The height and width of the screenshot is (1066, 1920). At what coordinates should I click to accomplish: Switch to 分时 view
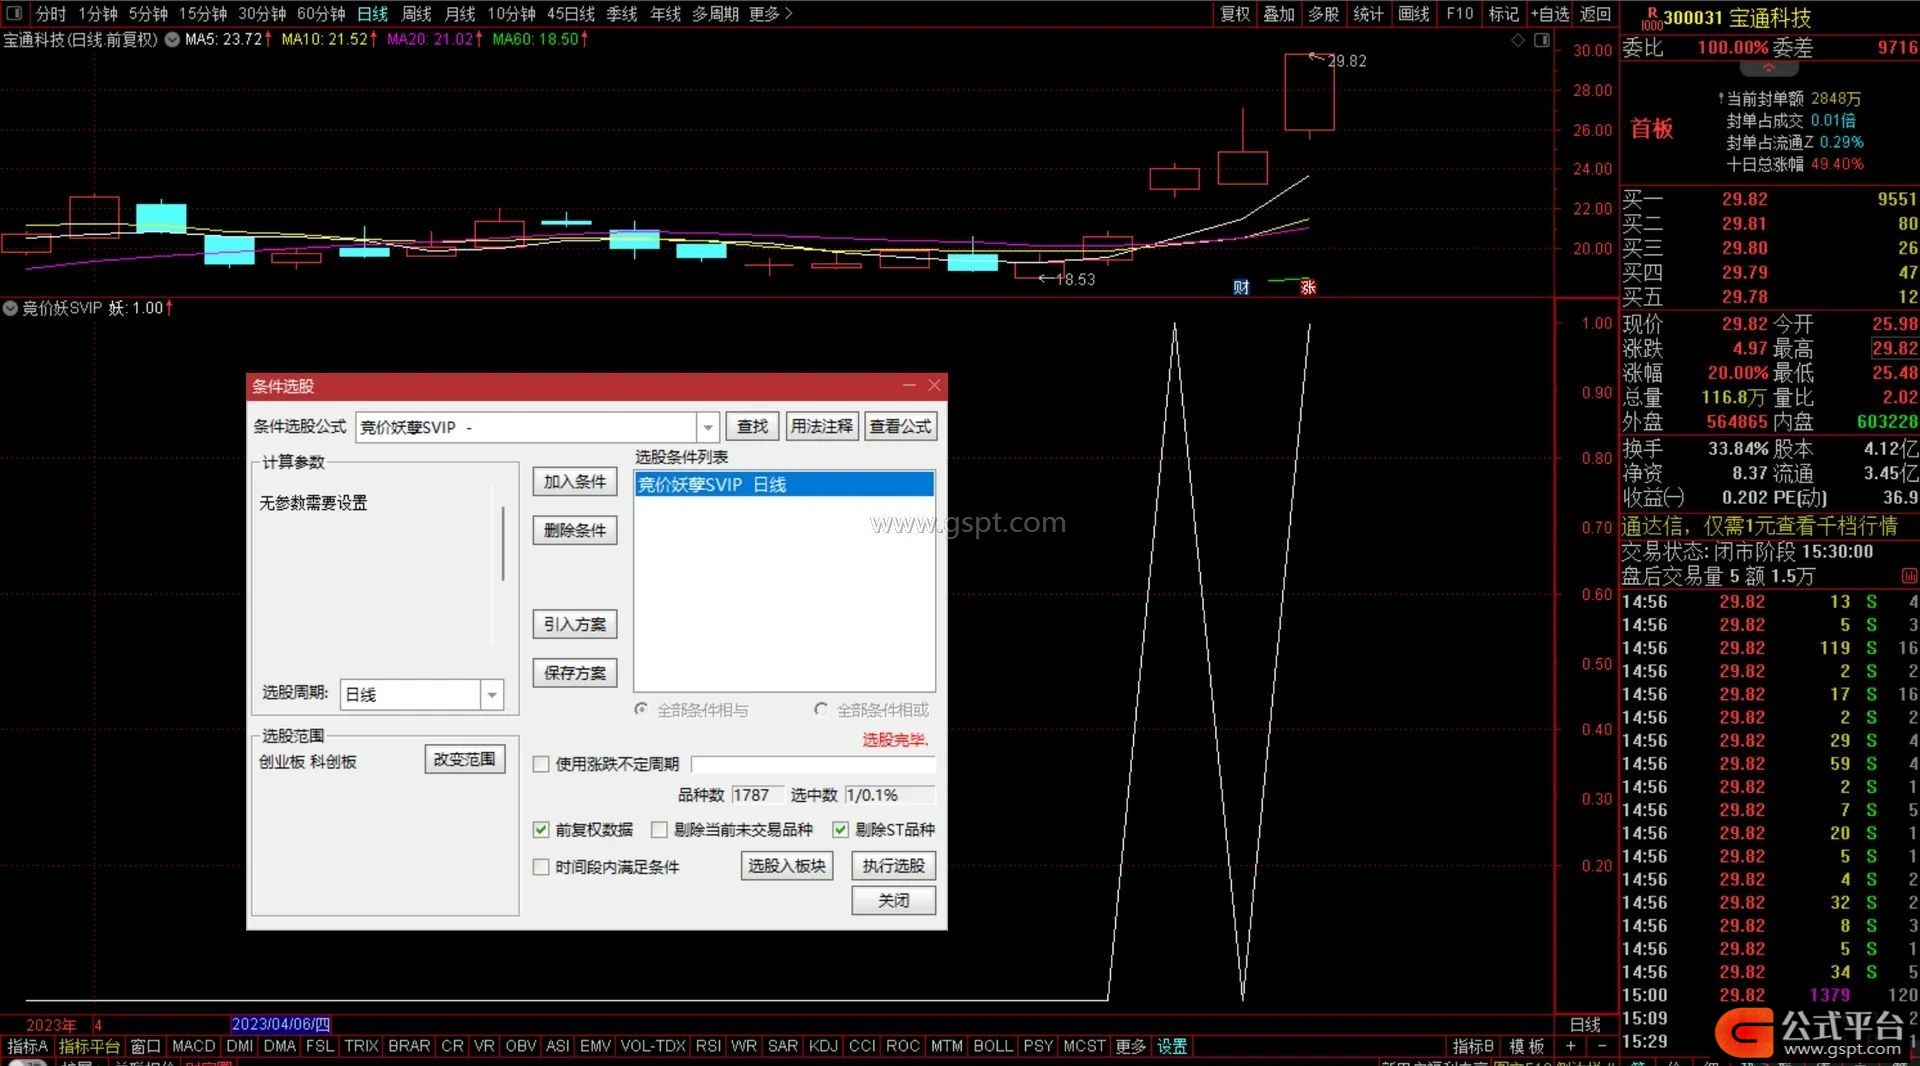[51, 14]
